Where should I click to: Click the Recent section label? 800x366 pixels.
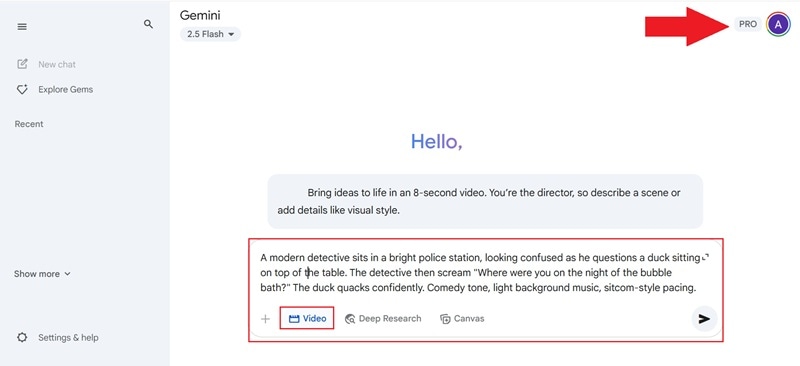29,124
